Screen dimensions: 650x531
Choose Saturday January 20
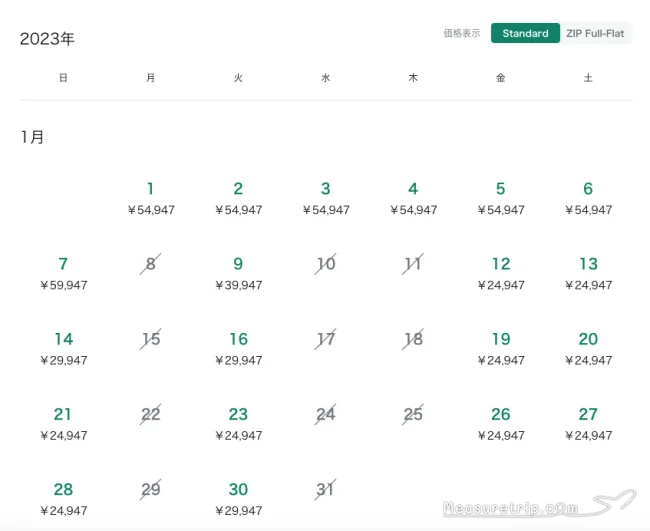tap(588, 349)
